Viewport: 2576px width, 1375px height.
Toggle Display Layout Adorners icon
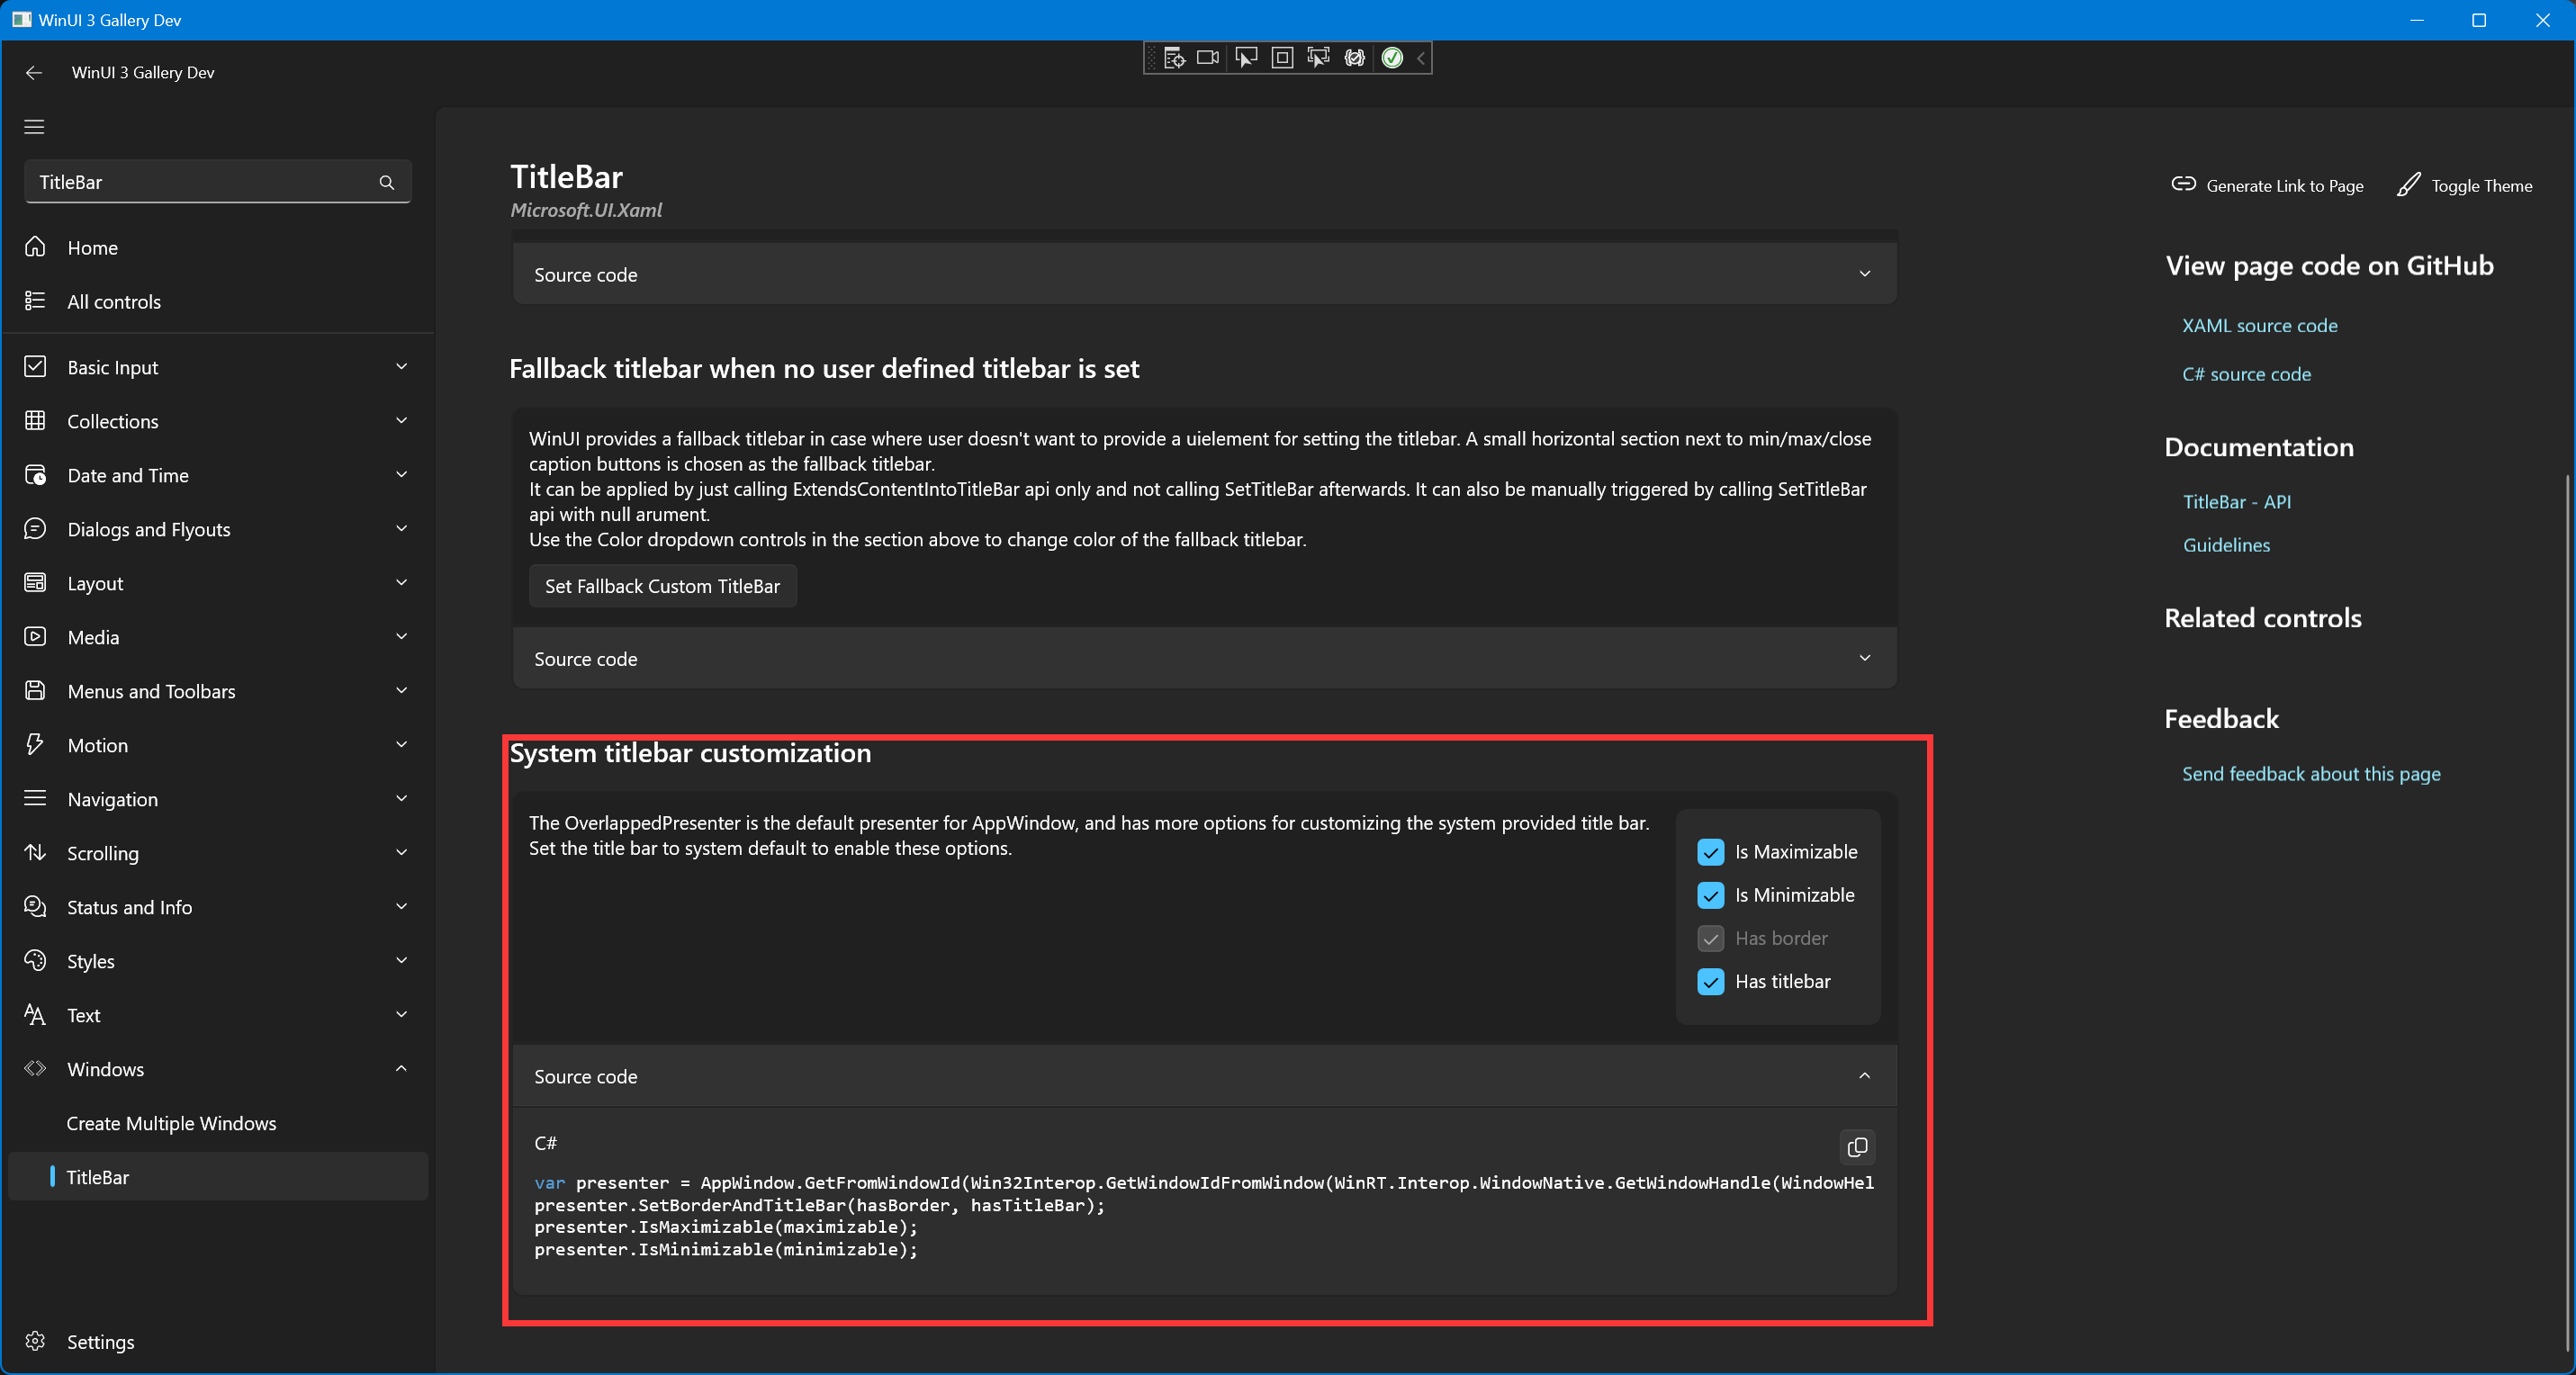pos(1282,58)
